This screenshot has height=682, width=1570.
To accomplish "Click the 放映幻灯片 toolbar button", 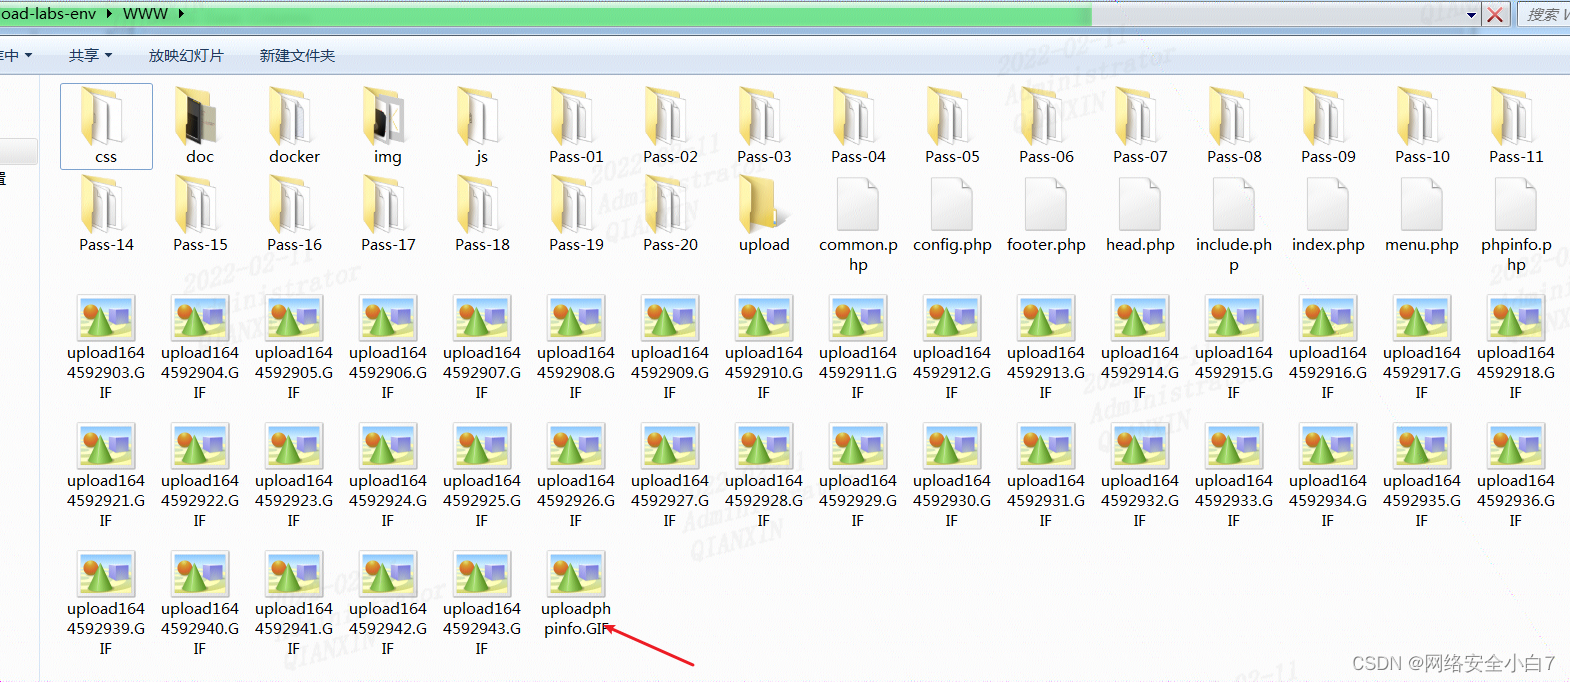I will [x=186, y=56].
